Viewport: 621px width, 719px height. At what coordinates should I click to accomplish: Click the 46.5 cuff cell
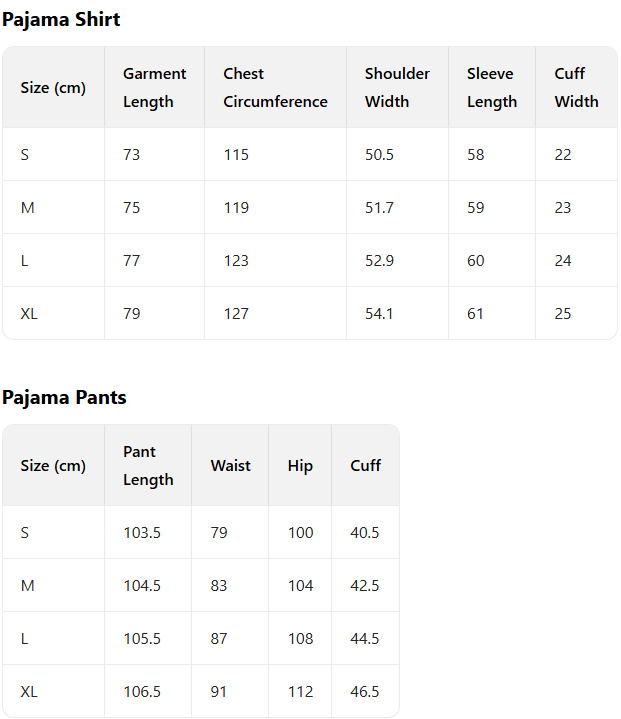tap(365, 691)
